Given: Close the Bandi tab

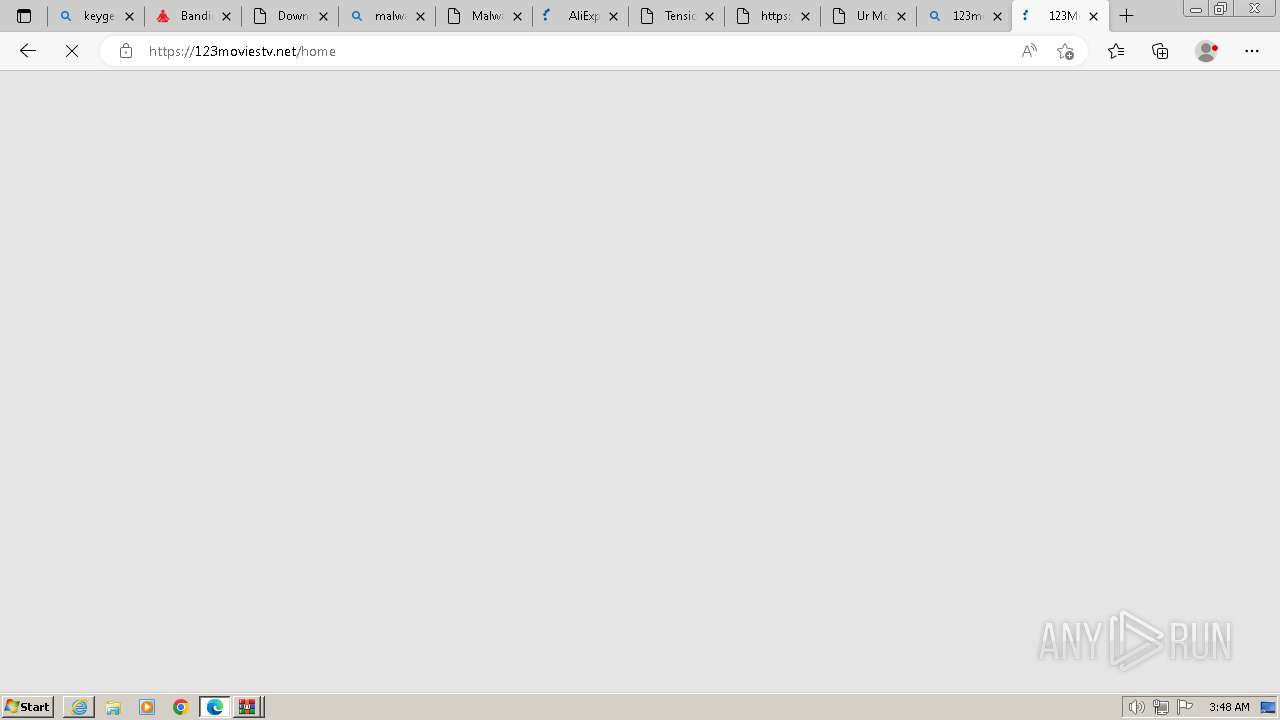Looking at the screenshot, I should pyautogui.click(x=226, y=16).
